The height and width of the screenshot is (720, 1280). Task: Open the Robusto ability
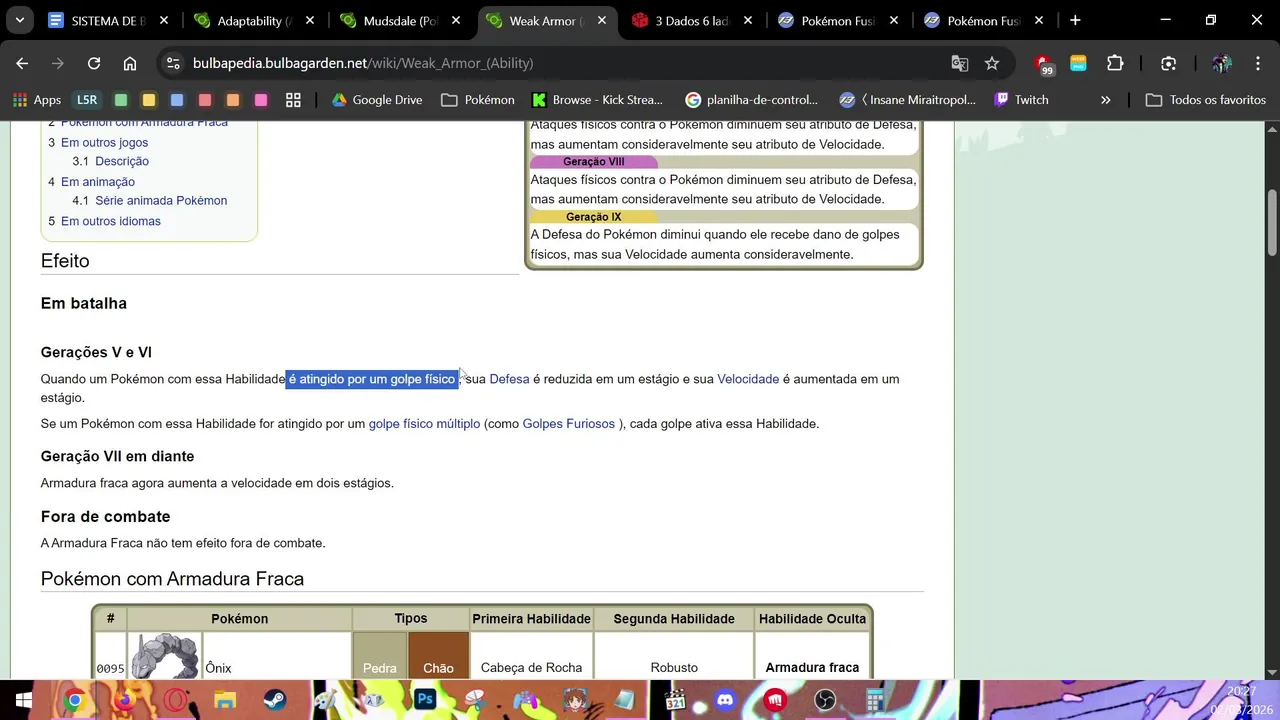[x=674, y=668]
